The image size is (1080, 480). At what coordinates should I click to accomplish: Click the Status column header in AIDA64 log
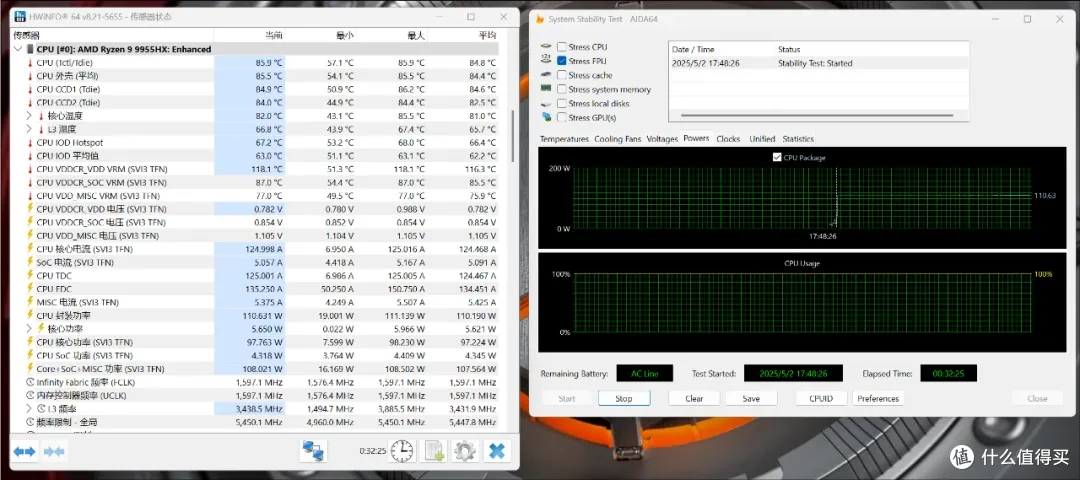[871, 50]
